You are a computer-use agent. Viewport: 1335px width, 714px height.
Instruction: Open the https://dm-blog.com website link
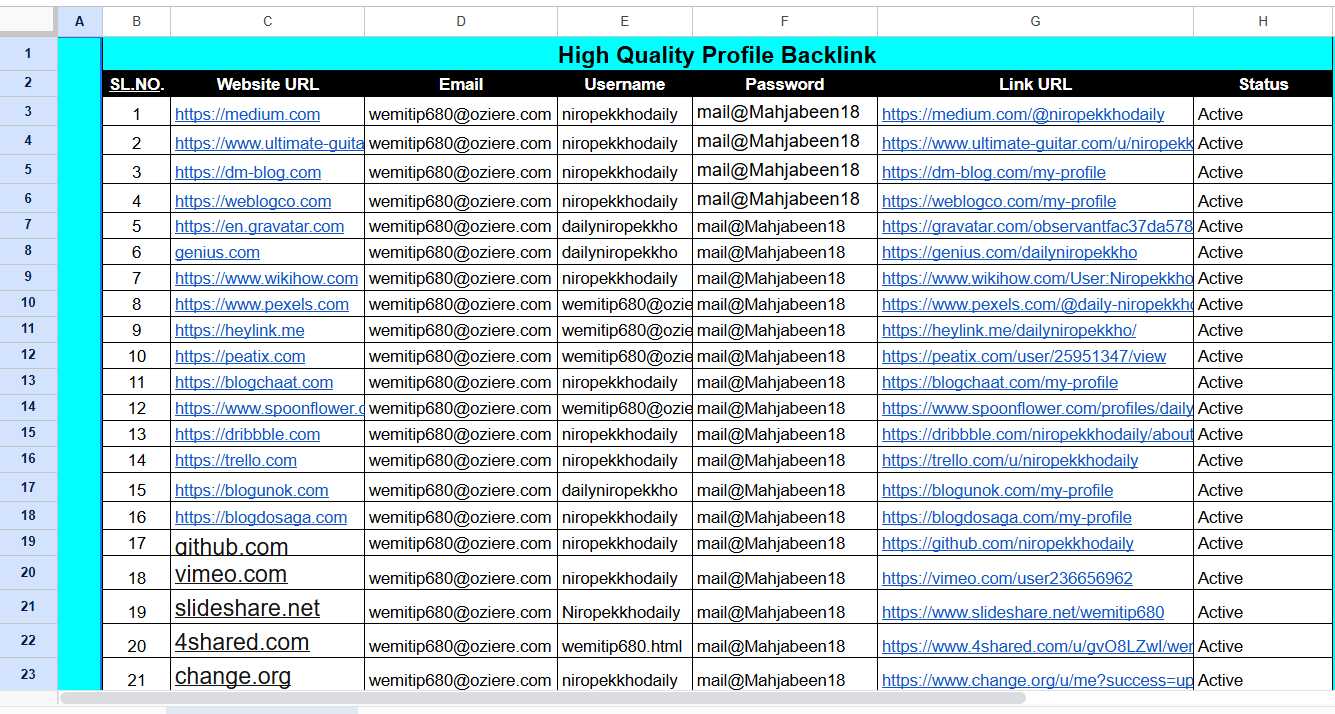tap(248, 172)
